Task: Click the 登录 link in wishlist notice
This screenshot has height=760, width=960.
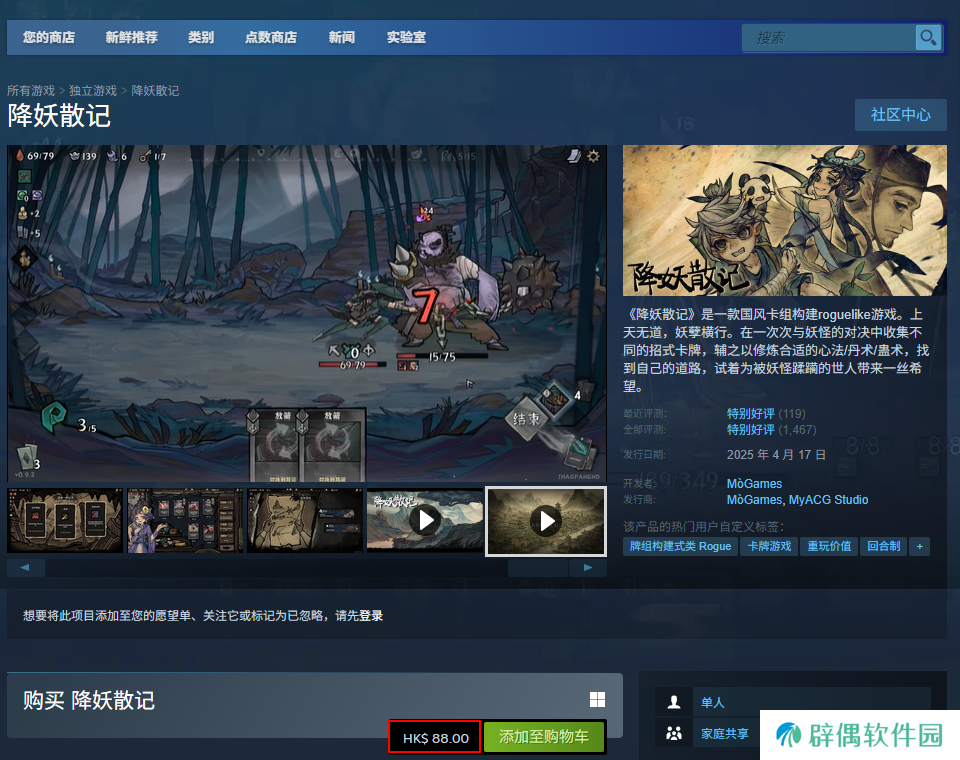Action: tap(371, 615)
